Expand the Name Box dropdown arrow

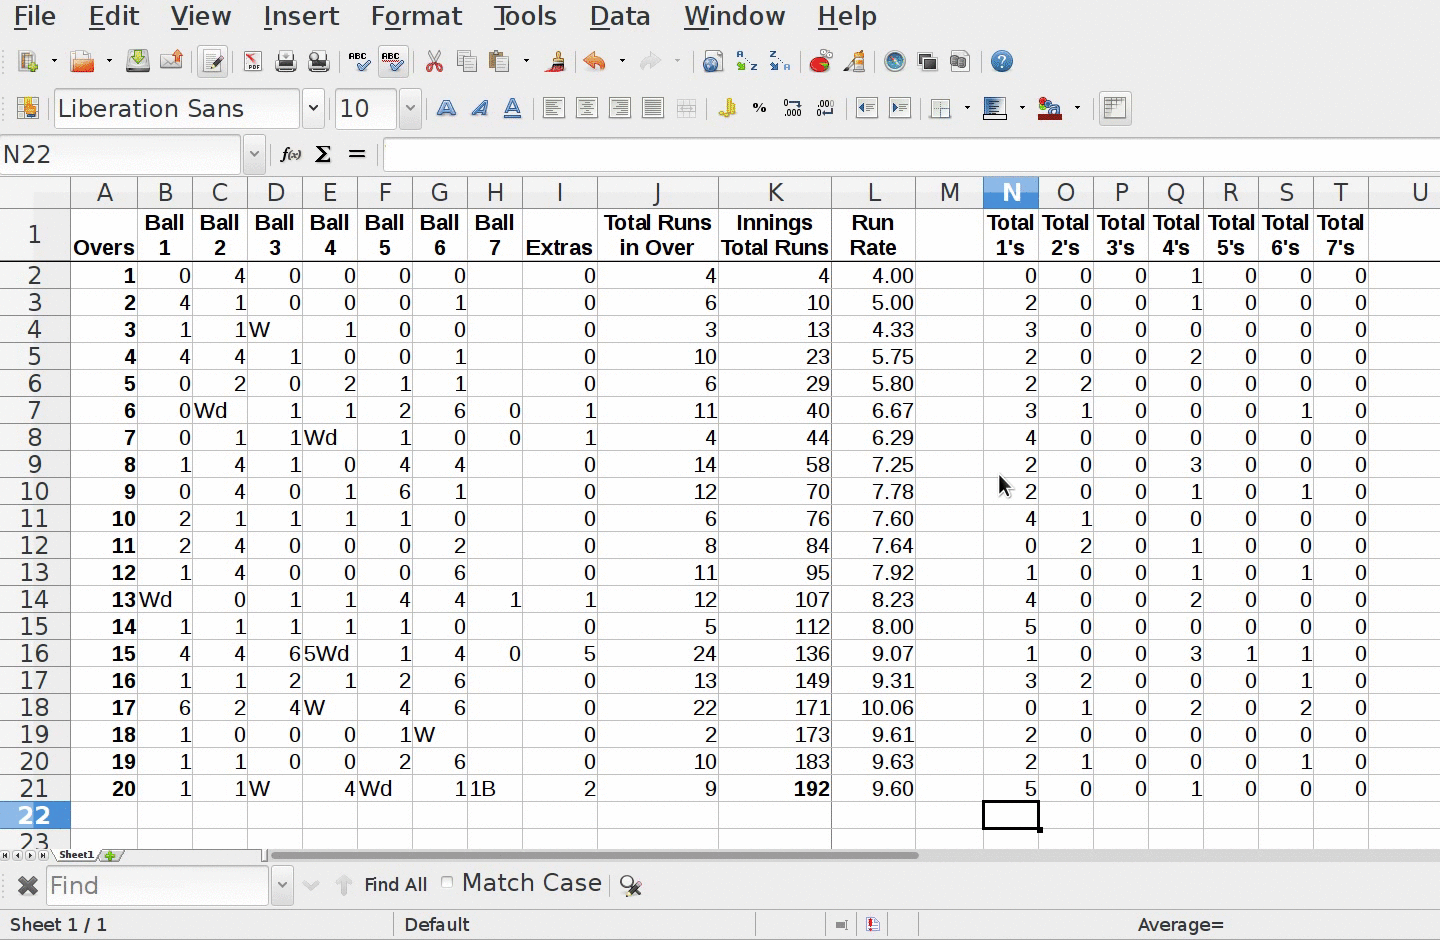(254, 154)
